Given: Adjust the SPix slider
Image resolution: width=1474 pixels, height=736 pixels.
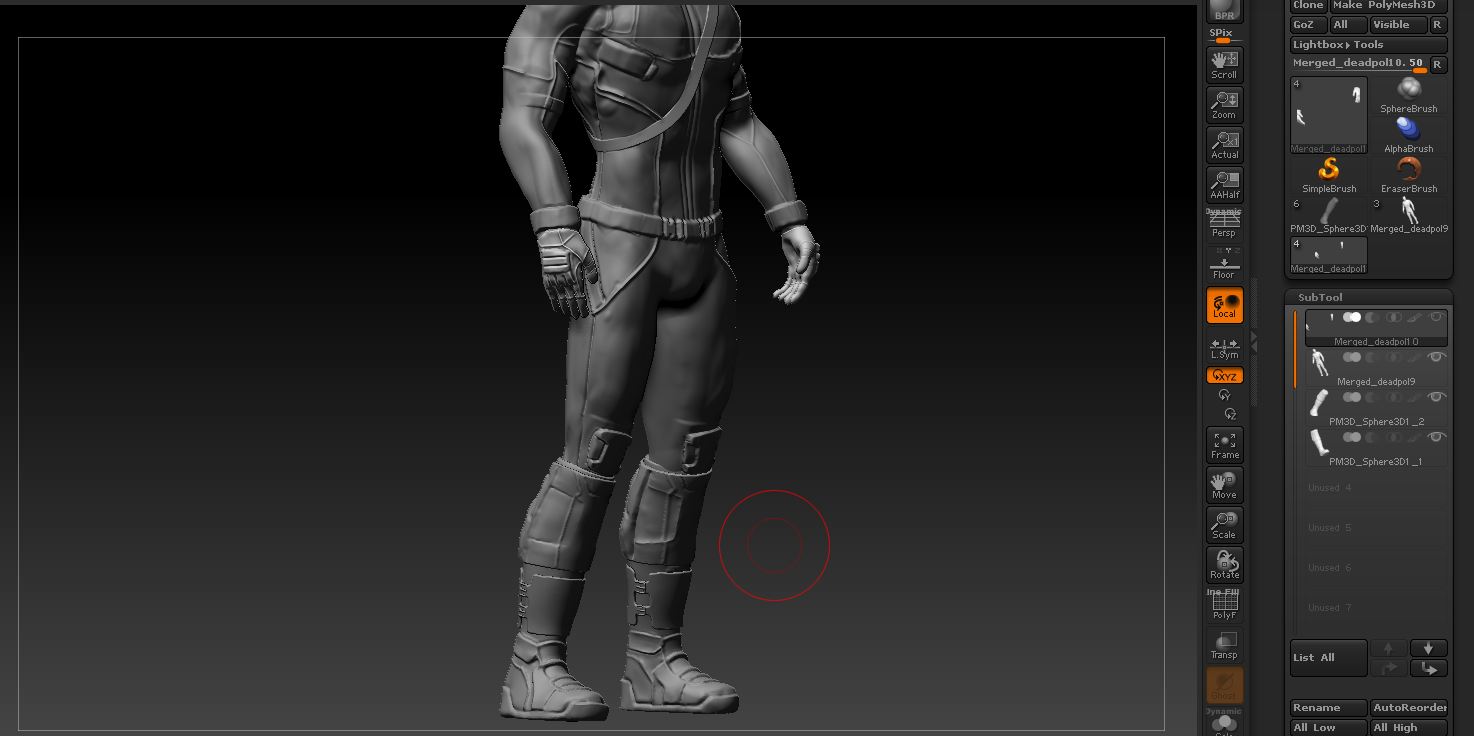Looking at the screenshot, I should pyautogui.click(x=1222, y=35).
